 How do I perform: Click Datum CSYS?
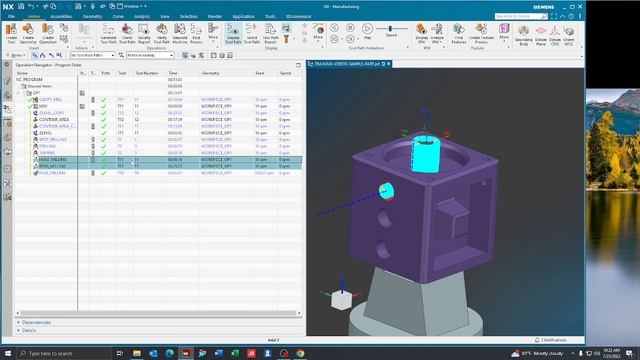tap(555, 35)
